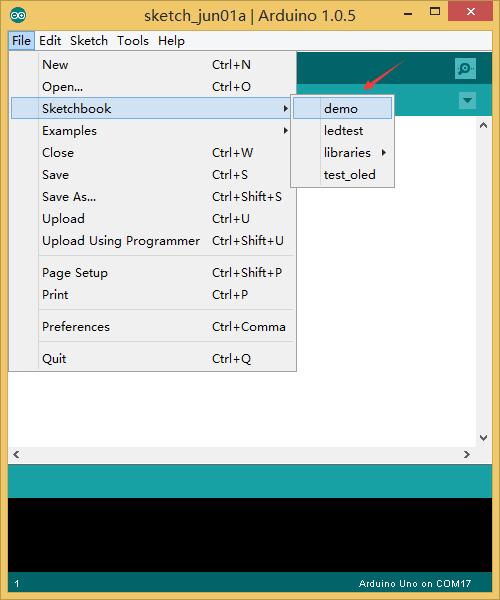This screenshot has width=500, height=600.
Task: Choose Upload from the File menu
Action: [153, 218]
